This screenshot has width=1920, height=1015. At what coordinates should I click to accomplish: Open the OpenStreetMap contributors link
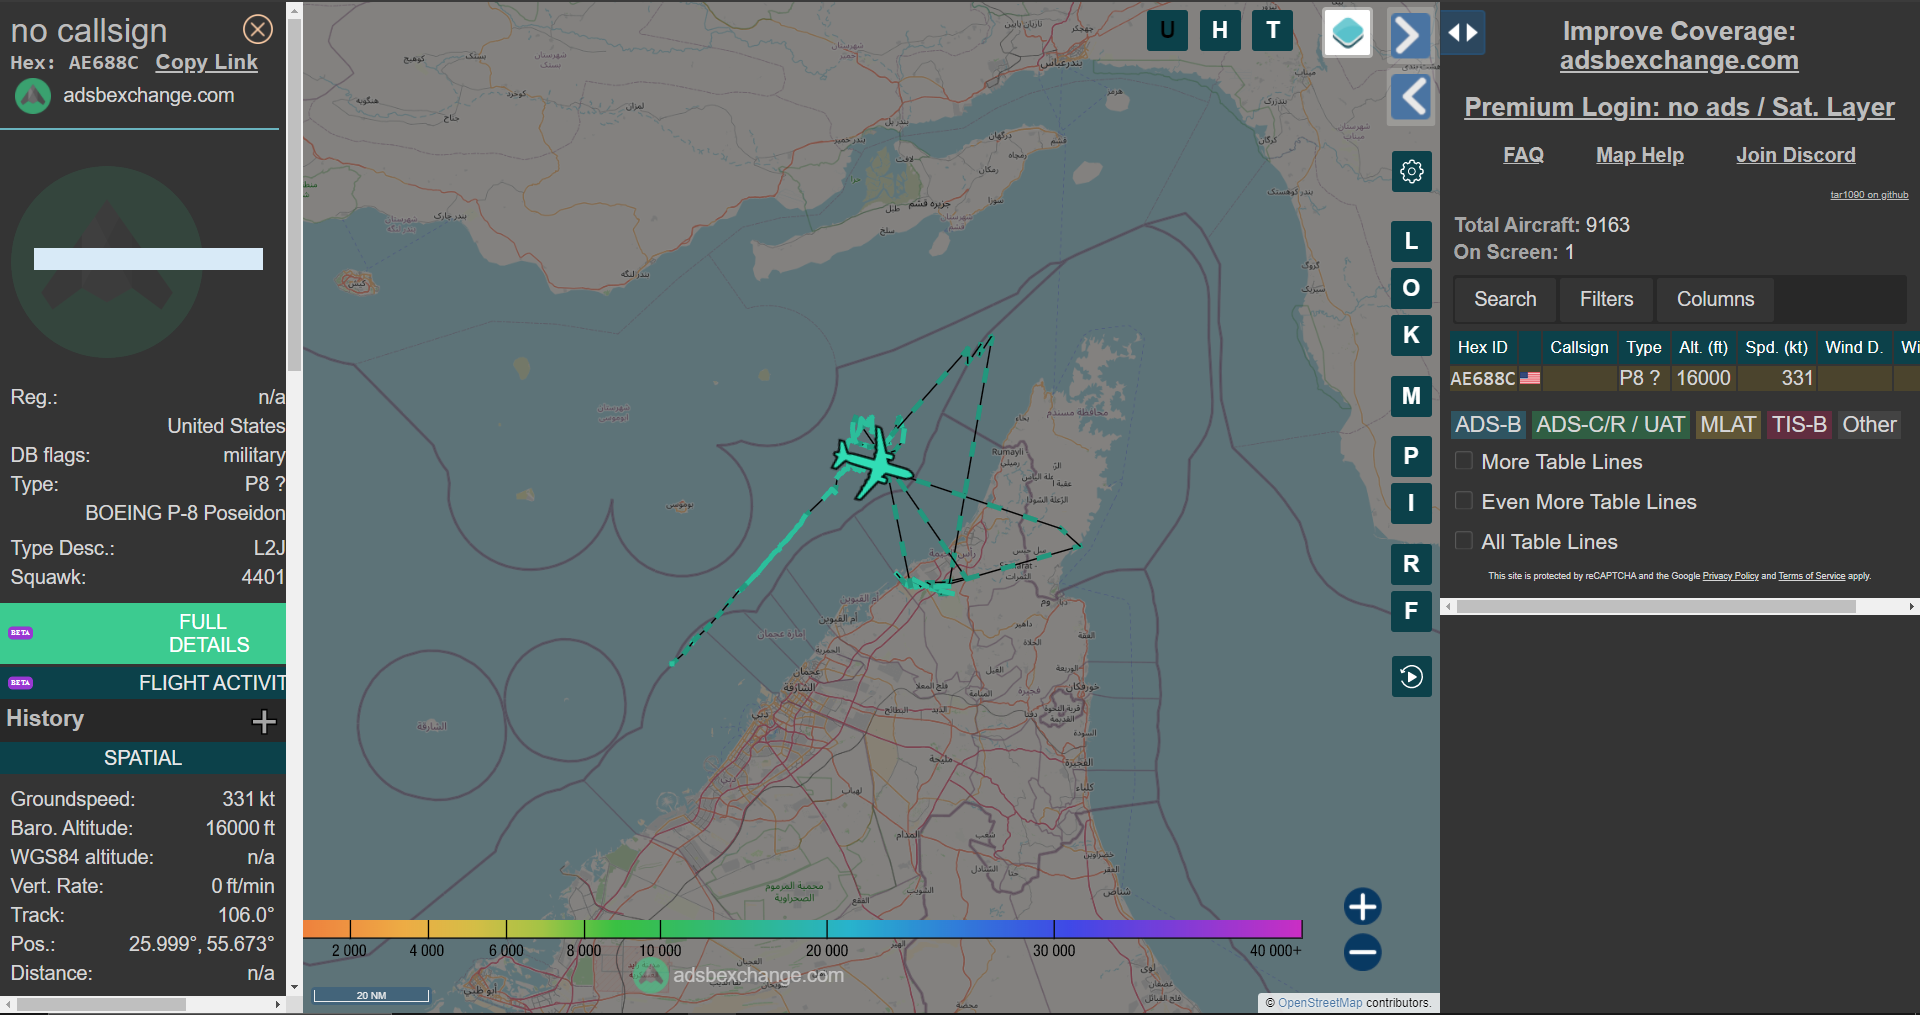[1319, 1003]
